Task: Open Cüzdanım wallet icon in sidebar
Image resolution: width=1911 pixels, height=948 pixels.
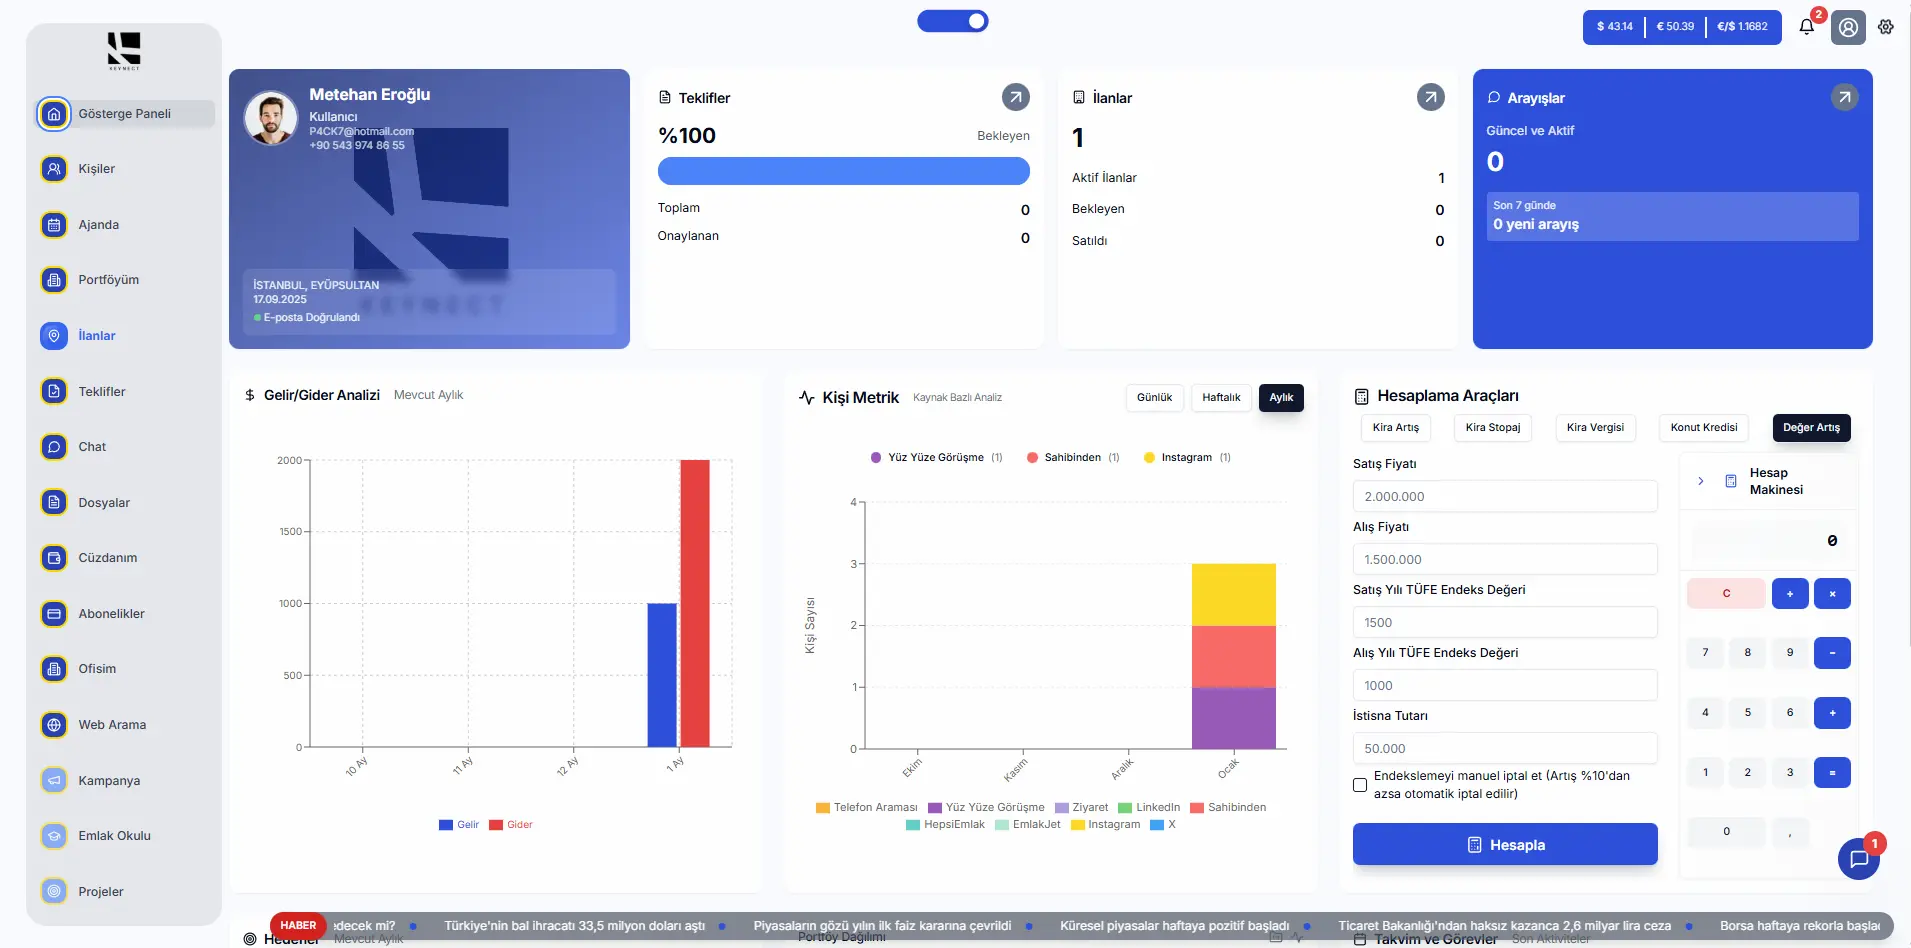Action: 54,558
